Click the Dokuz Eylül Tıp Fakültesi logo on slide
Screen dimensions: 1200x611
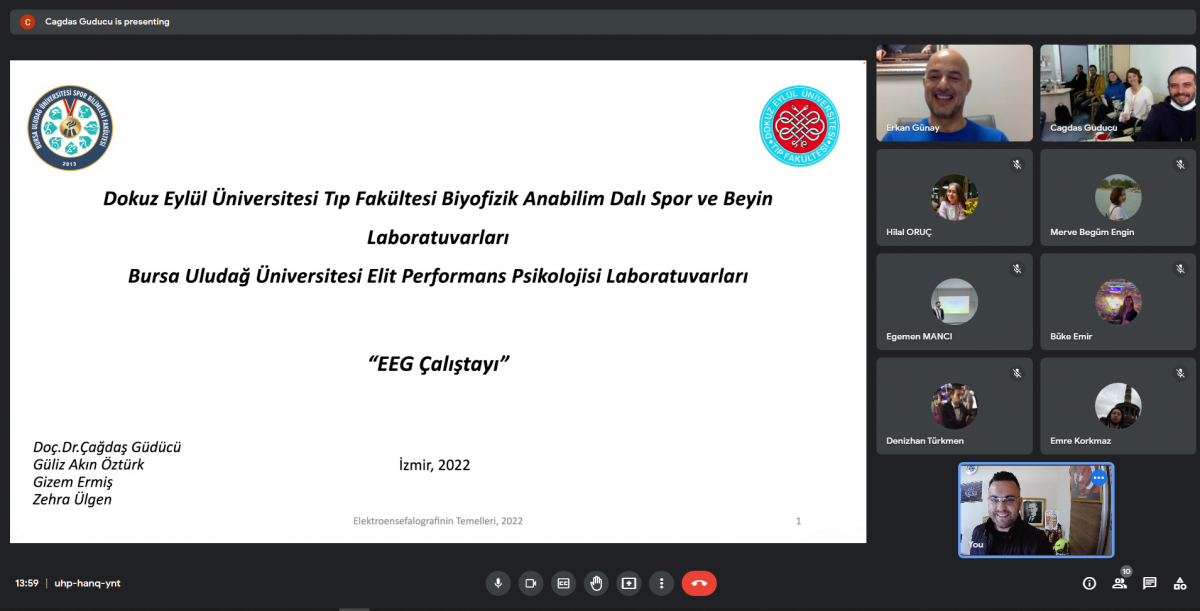click(x=799, y=126)
